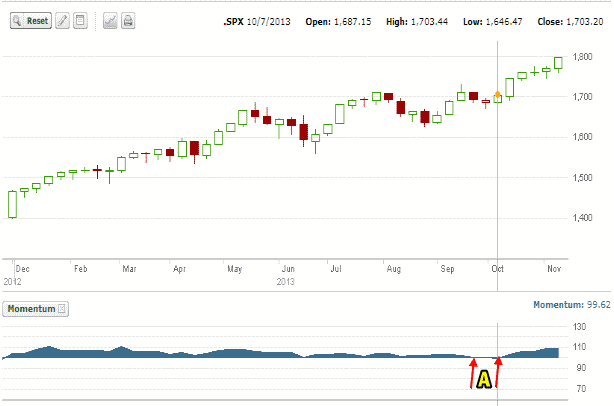Select the pencil drawing tool
614x406 pixels.
(62, 21)
